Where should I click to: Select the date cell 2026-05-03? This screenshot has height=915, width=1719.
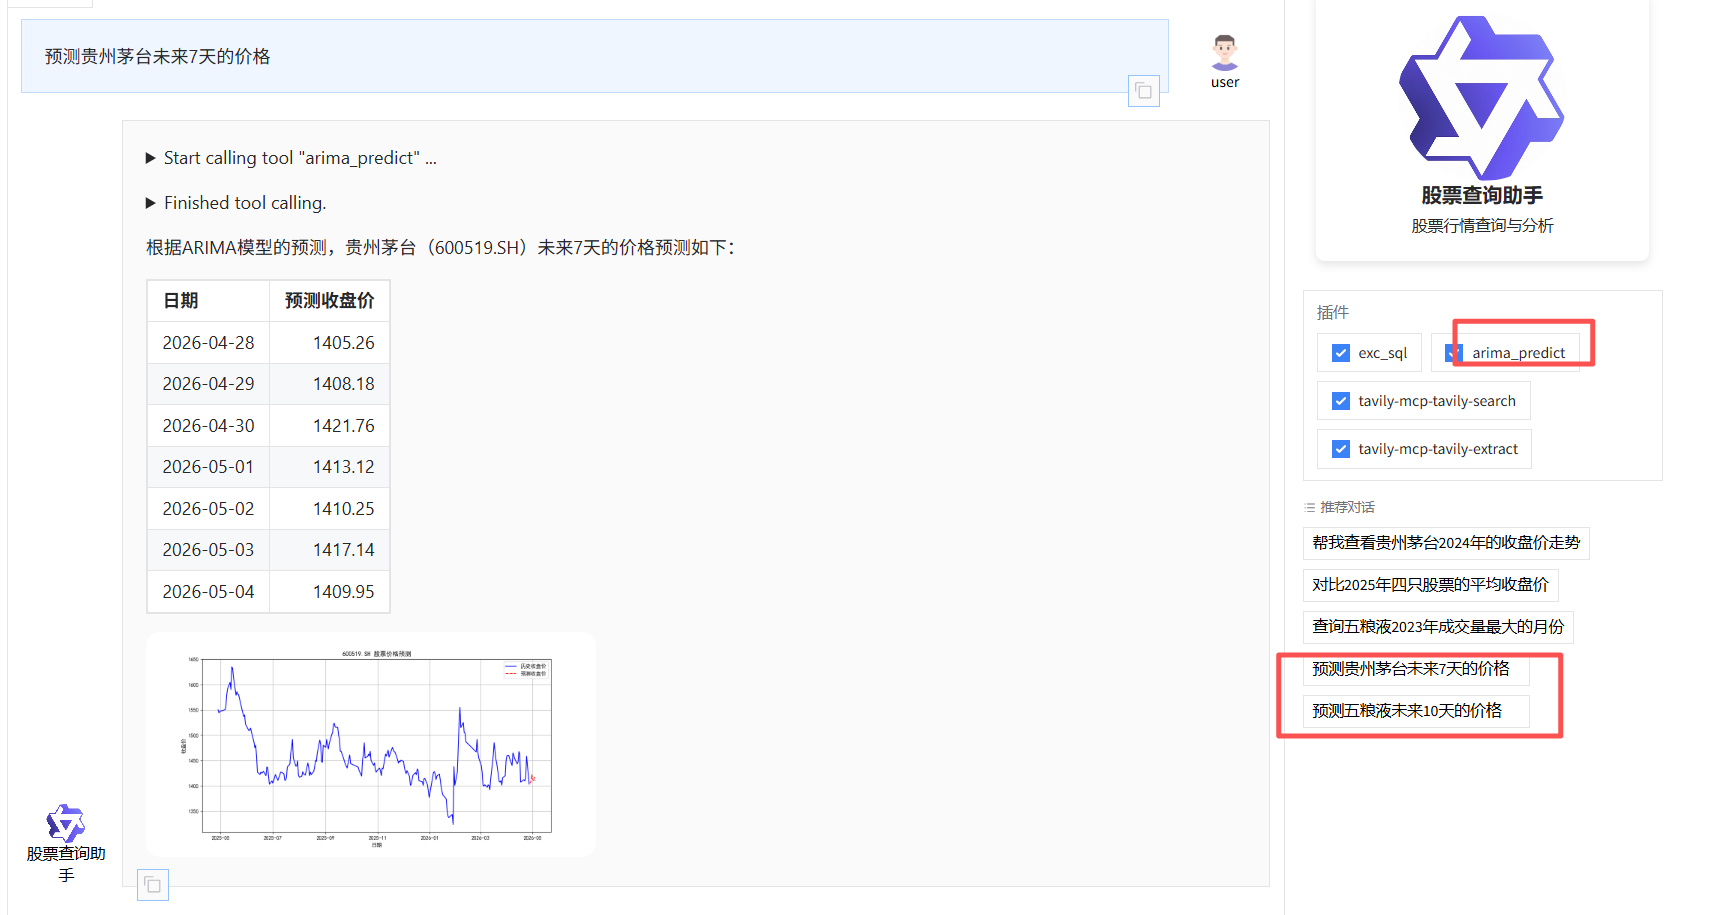coord(208,550)
